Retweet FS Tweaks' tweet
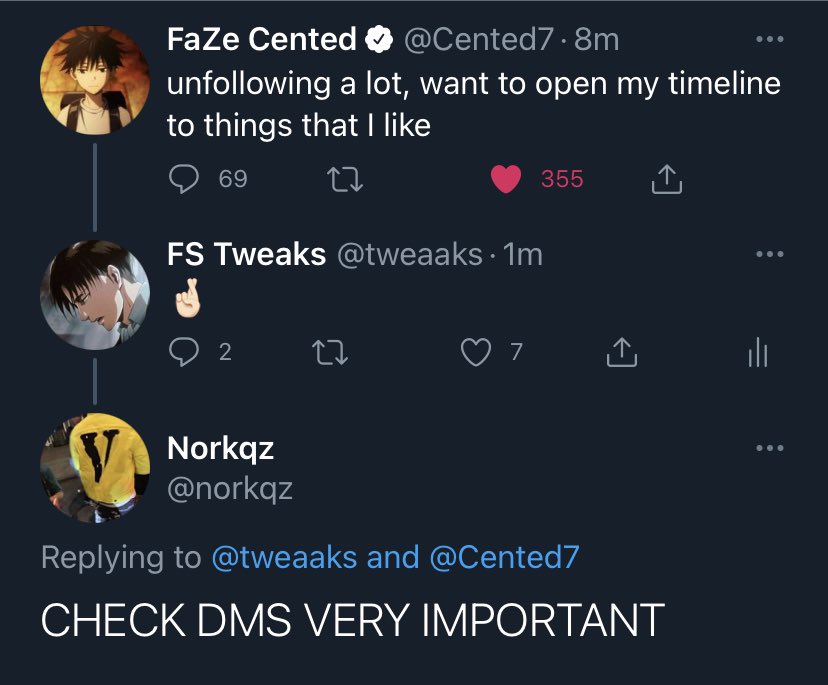Image resolution: width=828 pixels, height=685 pixels. click(x=331, y=351)
